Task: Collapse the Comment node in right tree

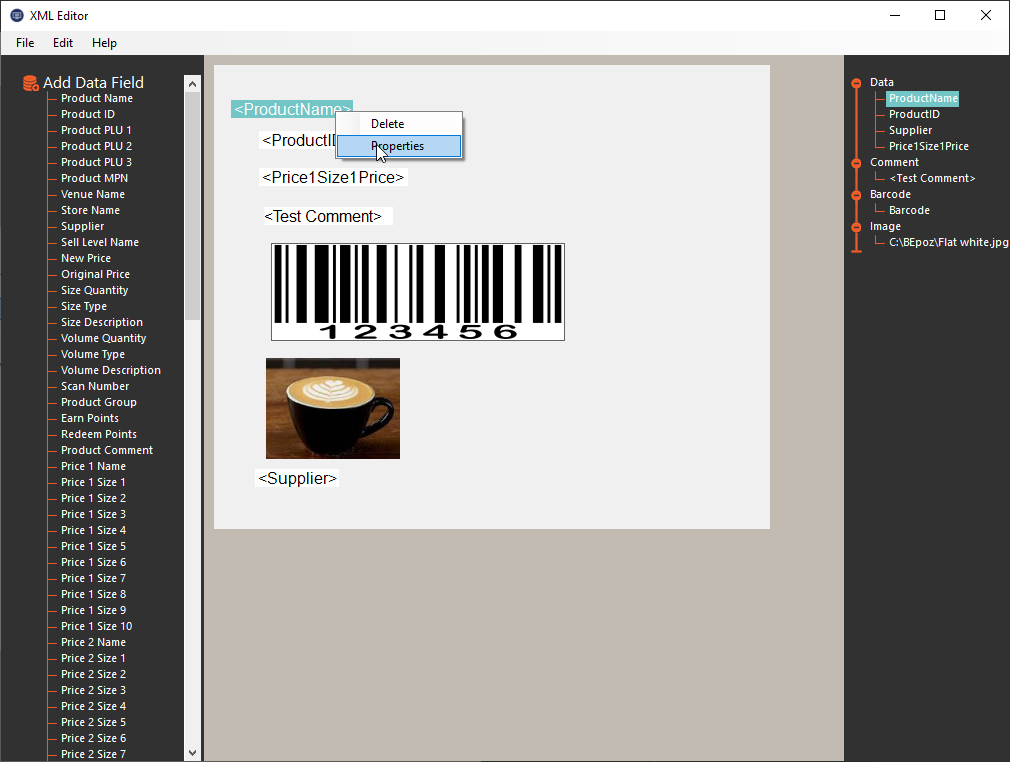Action: (856, 163)
